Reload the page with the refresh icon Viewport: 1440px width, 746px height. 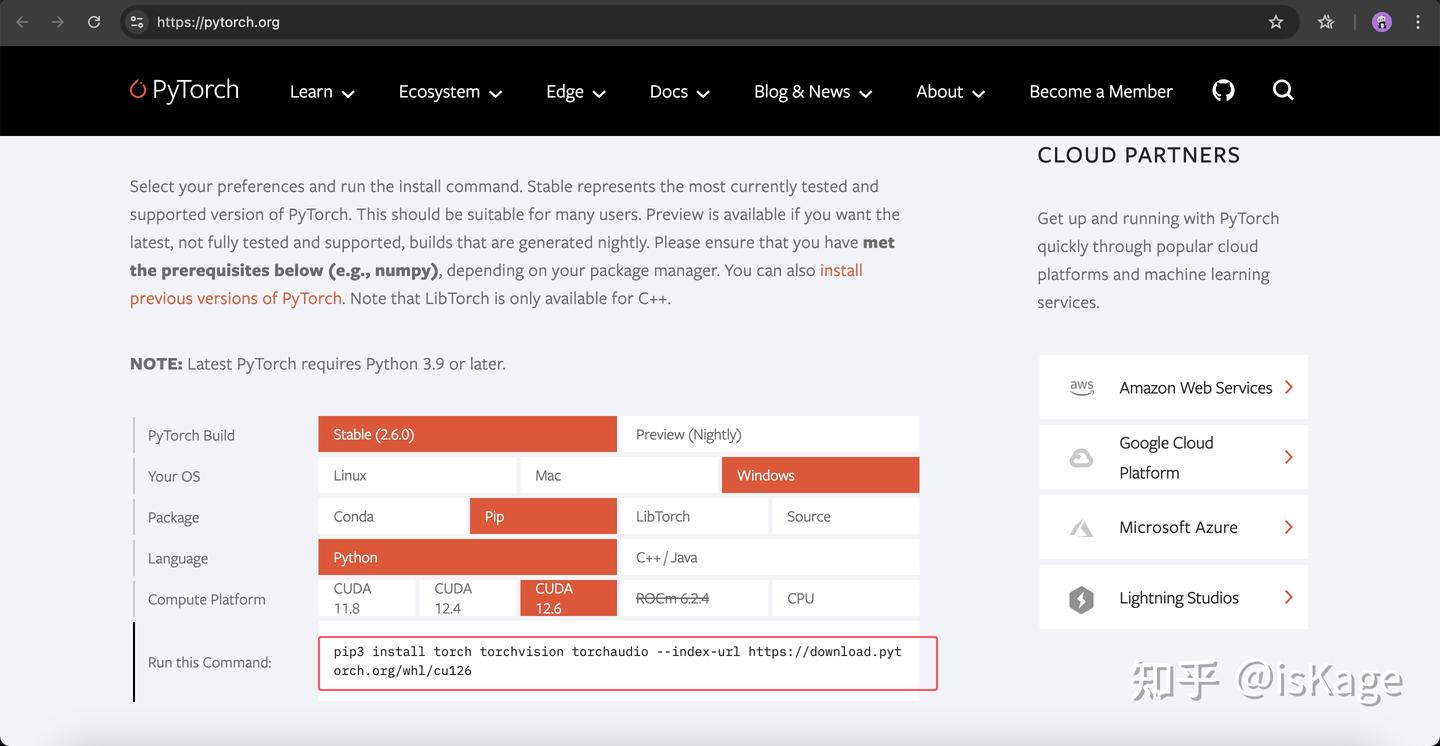(x=94, y=22)
